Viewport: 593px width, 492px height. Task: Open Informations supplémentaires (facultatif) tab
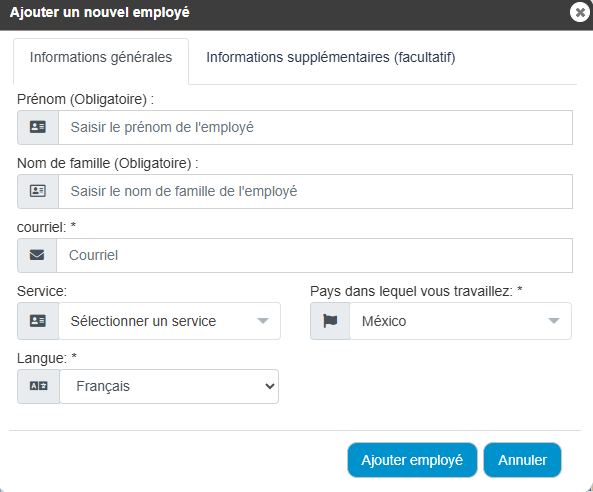(331, 57)
